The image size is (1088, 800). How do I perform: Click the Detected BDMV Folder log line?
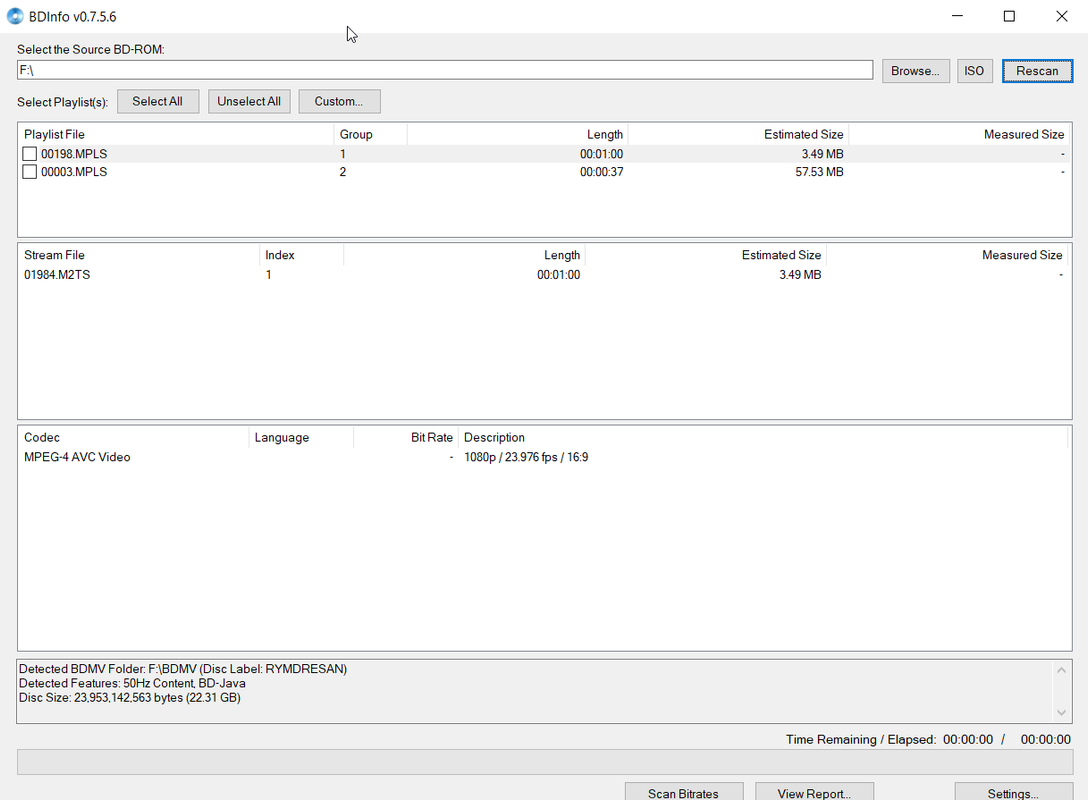[x=183, y=669]
